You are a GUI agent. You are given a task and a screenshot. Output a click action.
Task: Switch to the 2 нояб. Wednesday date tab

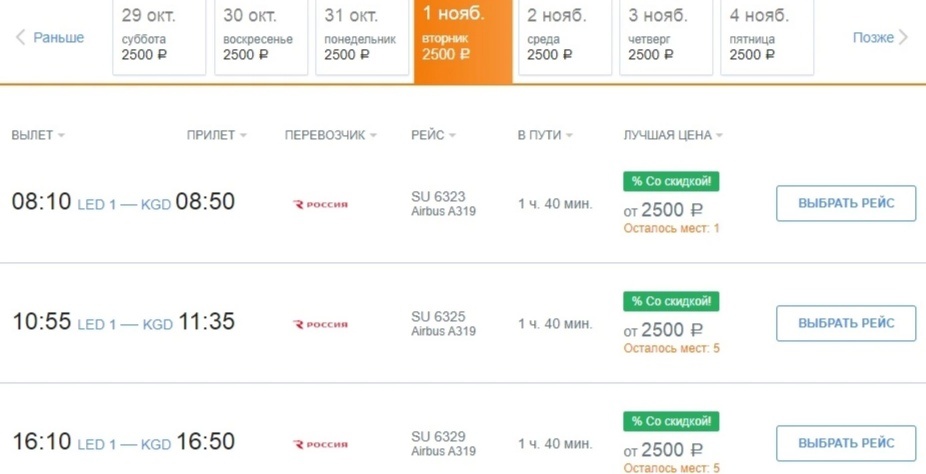coord(564,38)
